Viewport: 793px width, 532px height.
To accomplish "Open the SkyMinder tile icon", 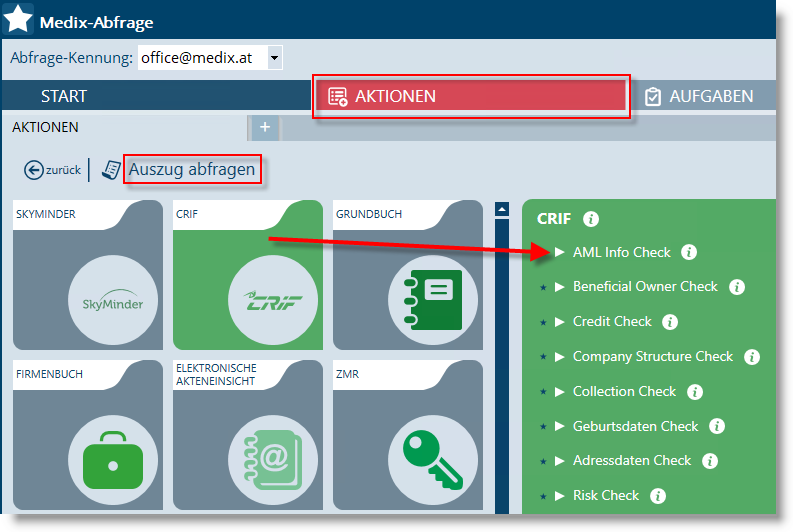I will (x=113, y=298).
